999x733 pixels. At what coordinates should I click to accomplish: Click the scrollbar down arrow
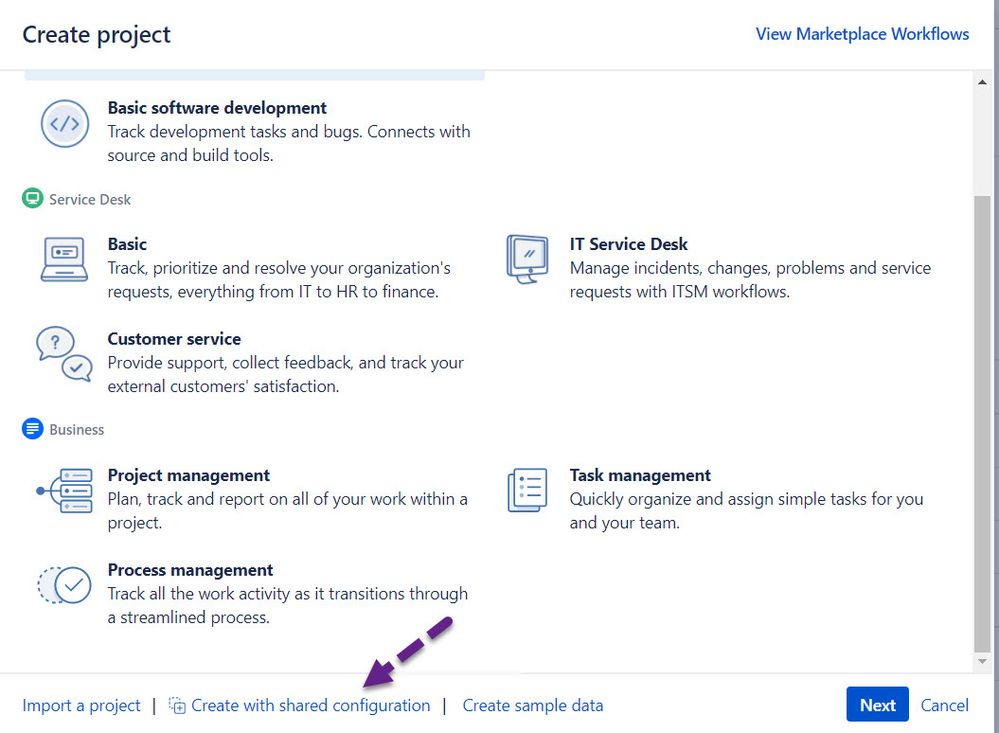click(x=982, y=662)
